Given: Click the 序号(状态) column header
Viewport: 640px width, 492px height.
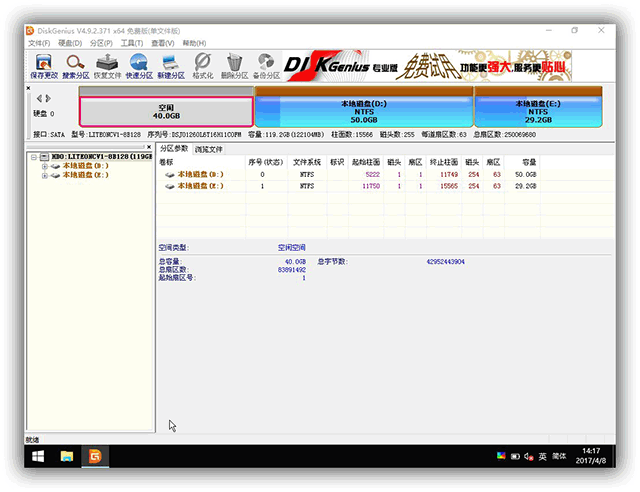Looking at the screenshot, I should pyautogui.click(x=266, y=163).
